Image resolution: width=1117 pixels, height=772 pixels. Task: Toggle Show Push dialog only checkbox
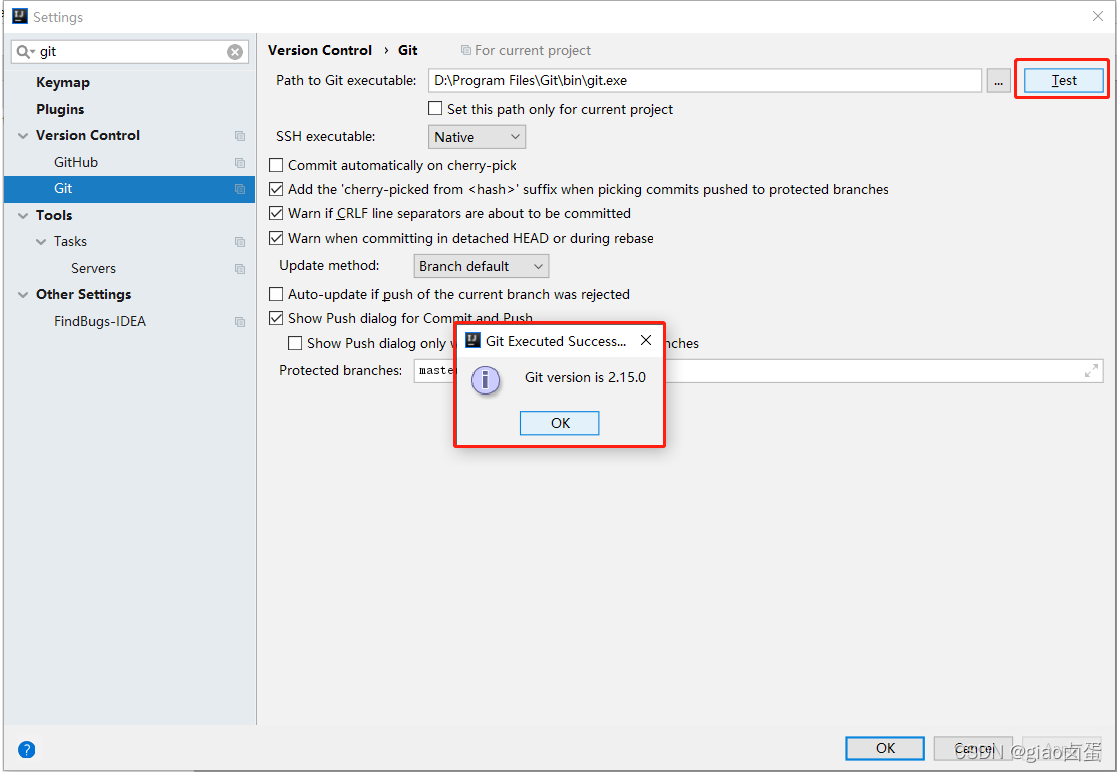[x=295, y=343]
